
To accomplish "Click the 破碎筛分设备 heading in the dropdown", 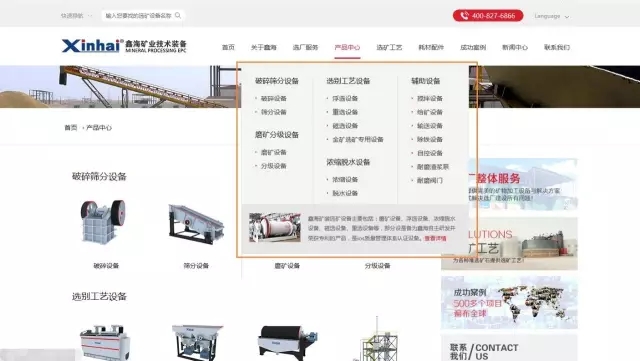I will click(x=277, y=81).
